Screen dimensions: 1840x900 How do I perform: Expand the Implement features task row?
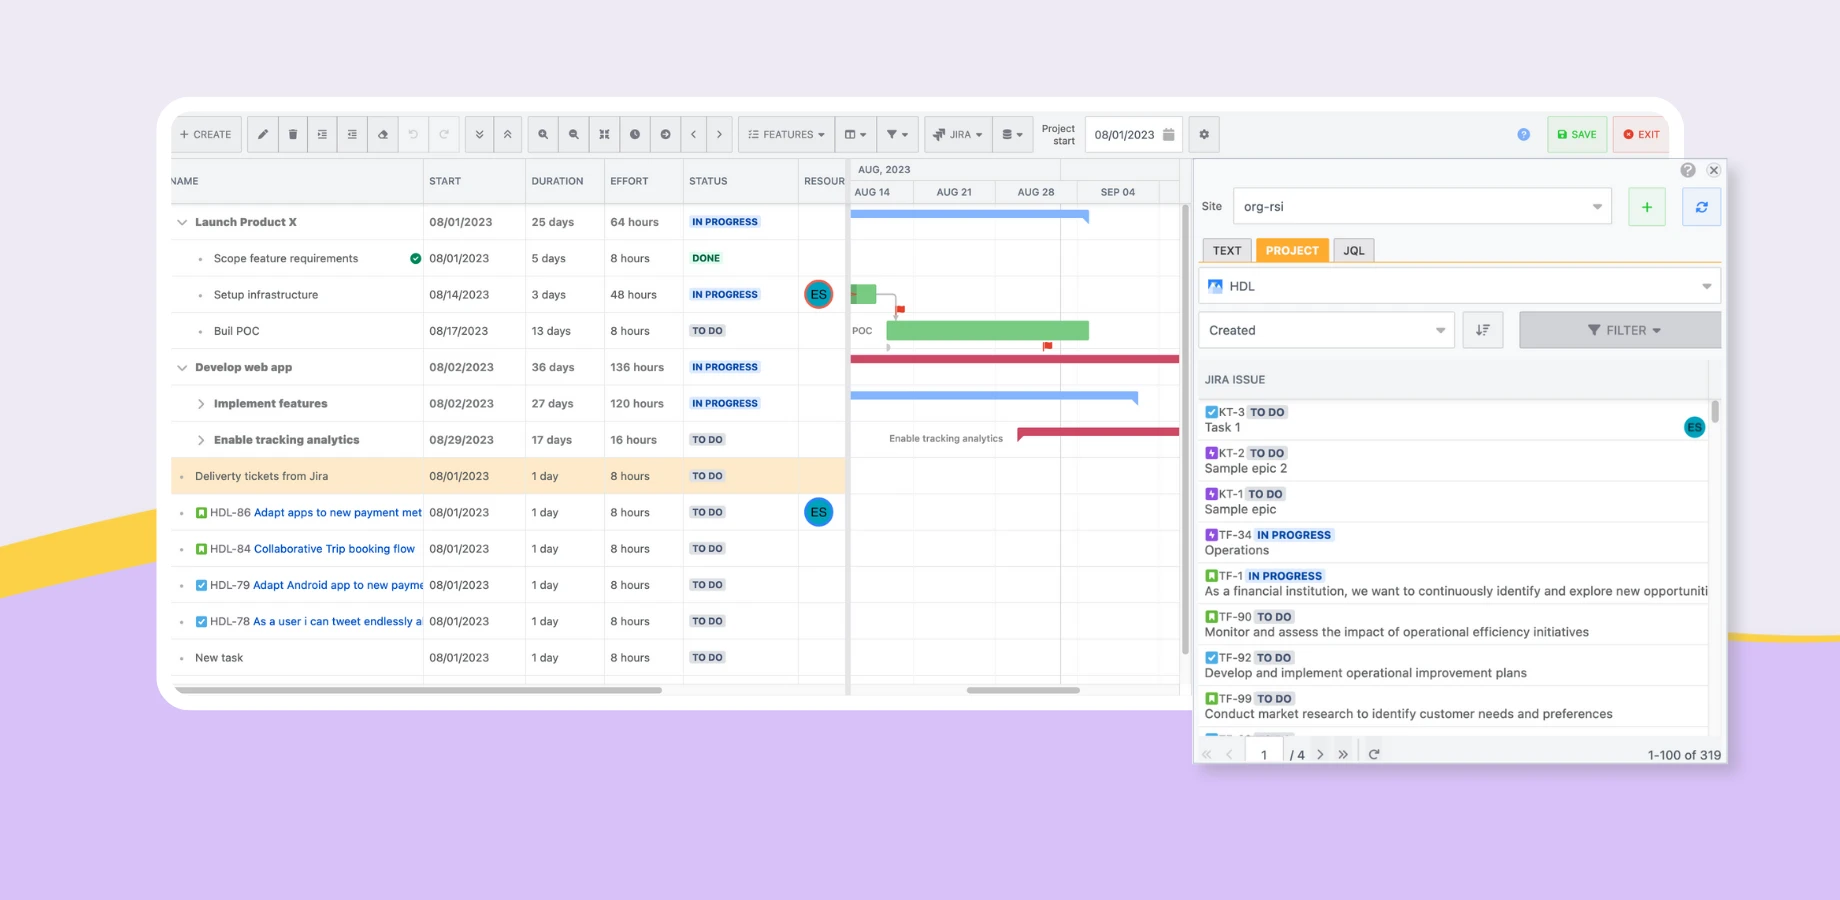tap(201, 403)
